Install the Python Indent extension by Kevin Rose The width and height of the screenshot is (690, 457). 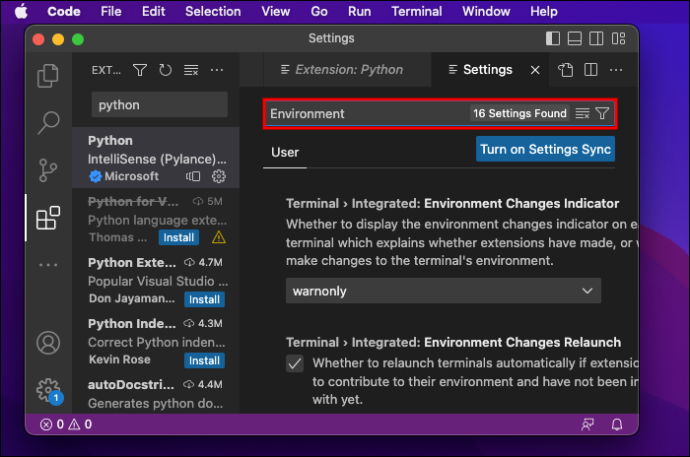tap(204, 361)
